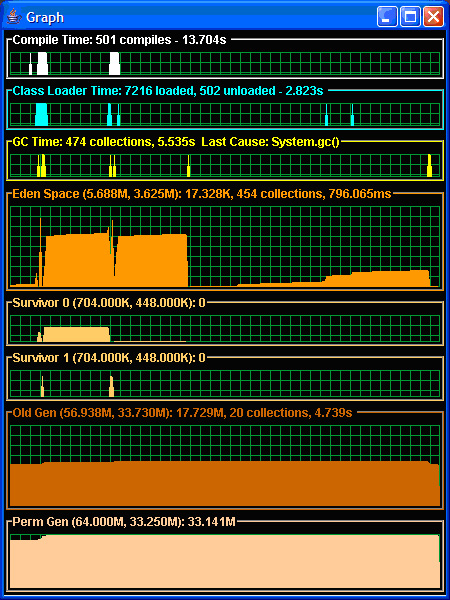
Task: Click the Perm Gen usage graph
Action: (225, 561)
